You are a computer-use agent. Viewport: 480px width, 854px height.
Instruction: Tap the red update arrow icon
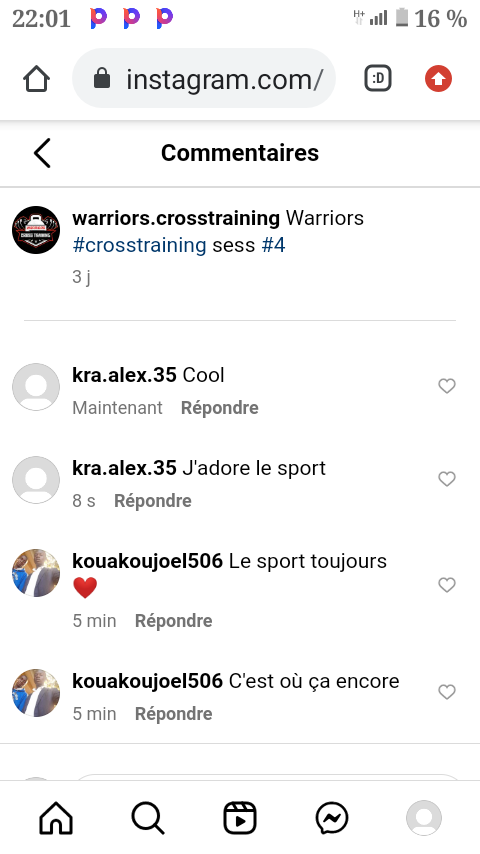click(439, 79)
